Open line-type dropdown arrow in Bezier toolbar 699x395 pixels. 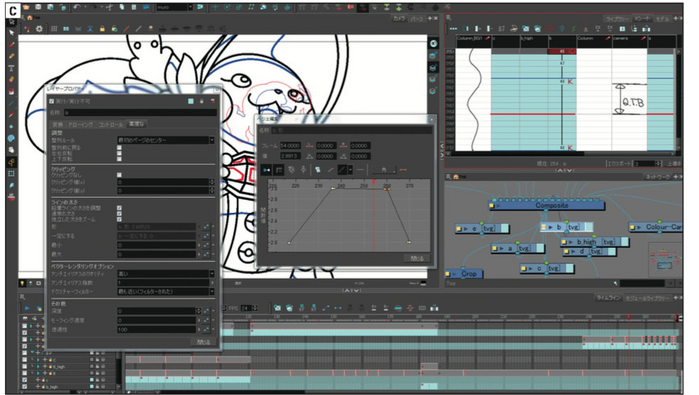coord(350,170)
